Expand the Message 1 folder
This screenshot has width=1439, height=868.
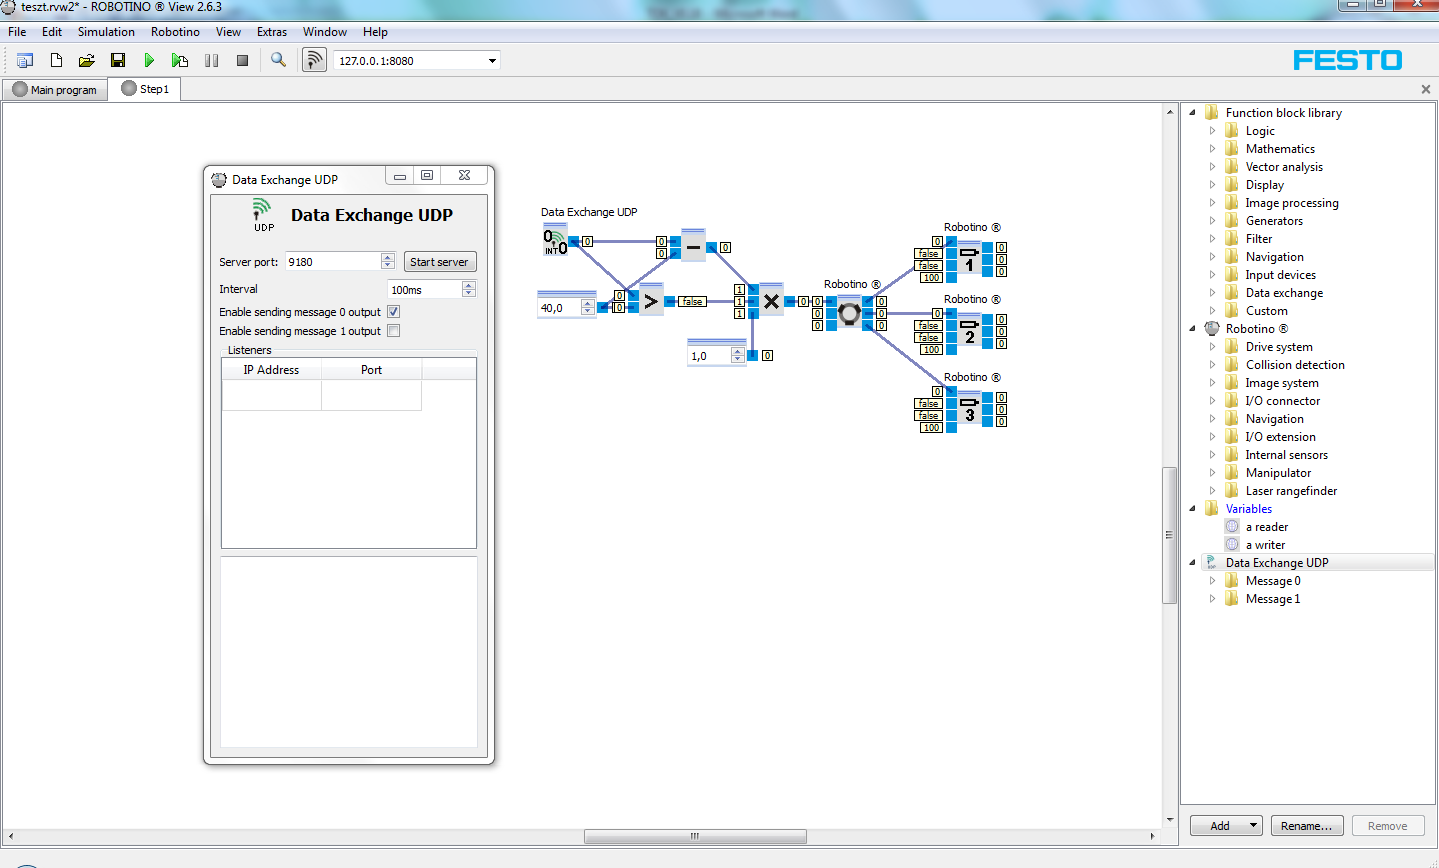1212,599
